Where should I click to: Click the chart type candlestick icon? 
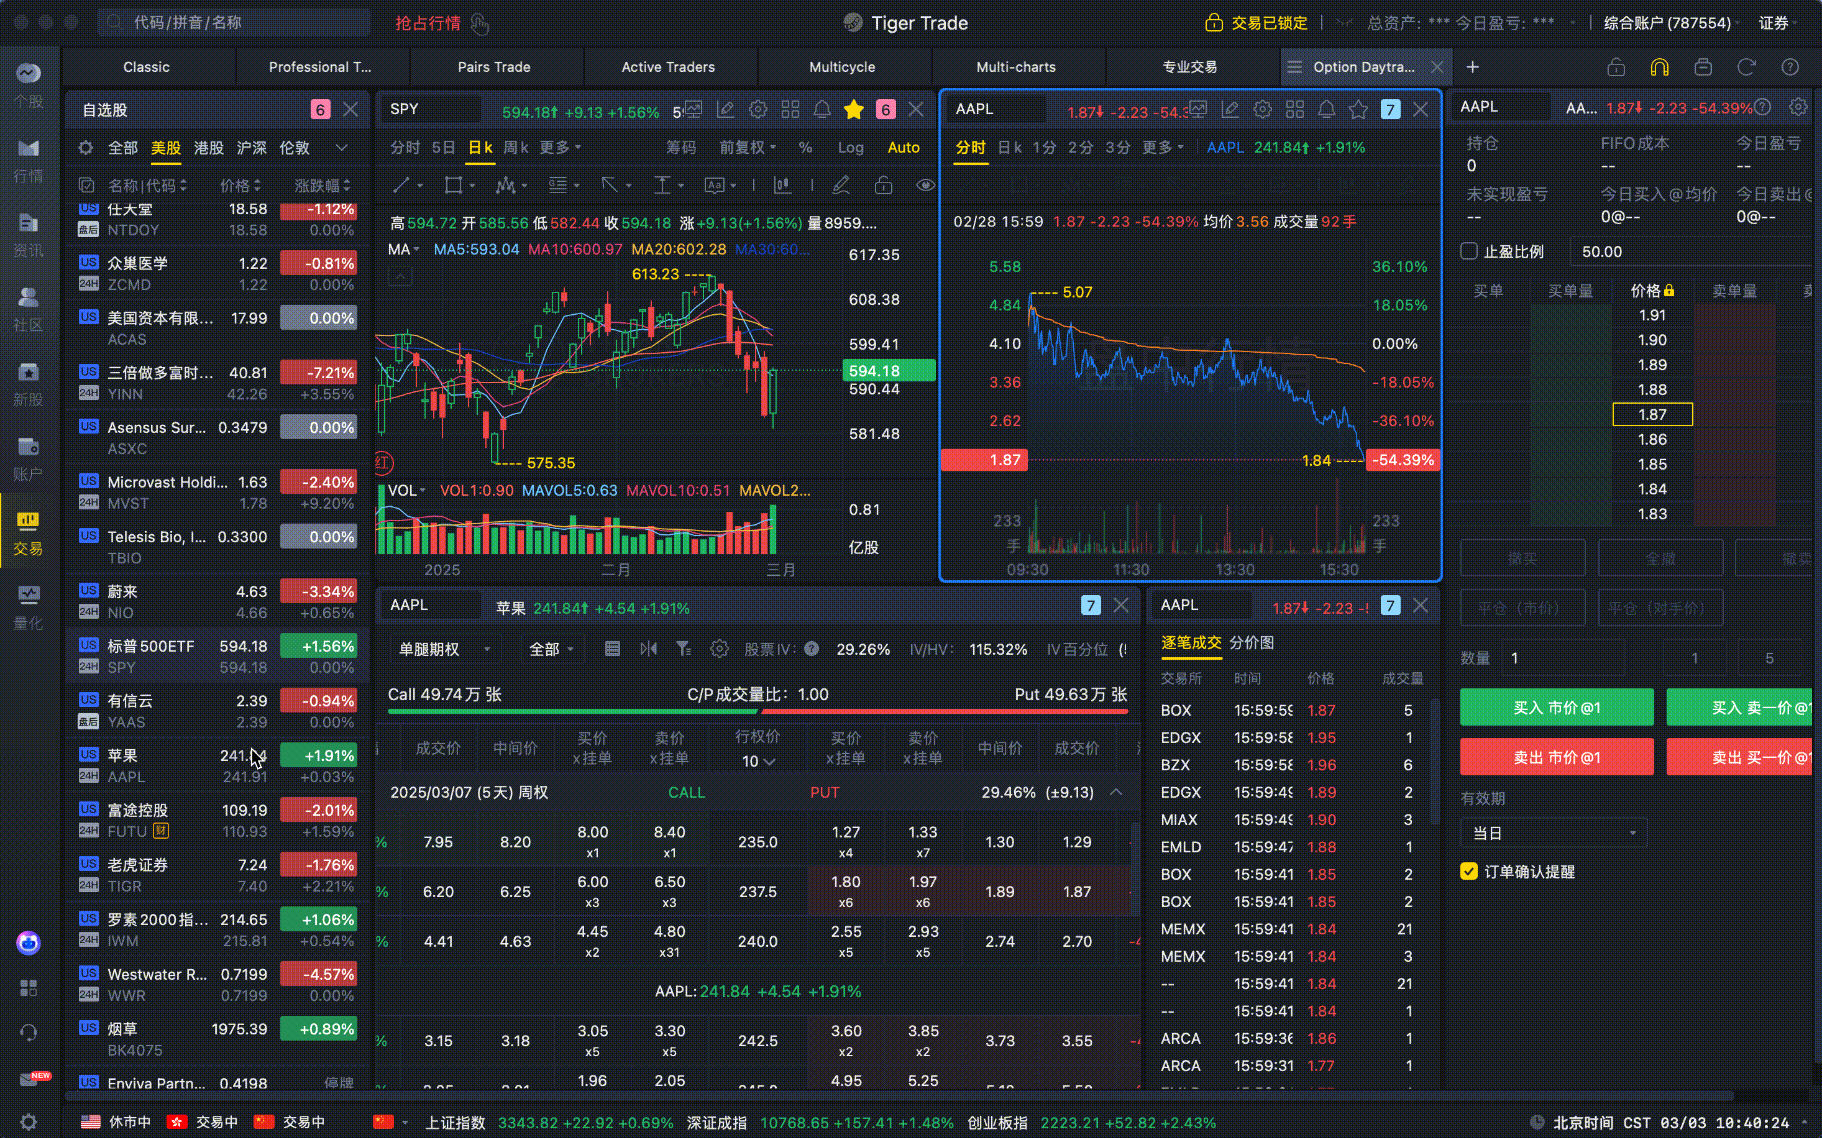(781, 185)
